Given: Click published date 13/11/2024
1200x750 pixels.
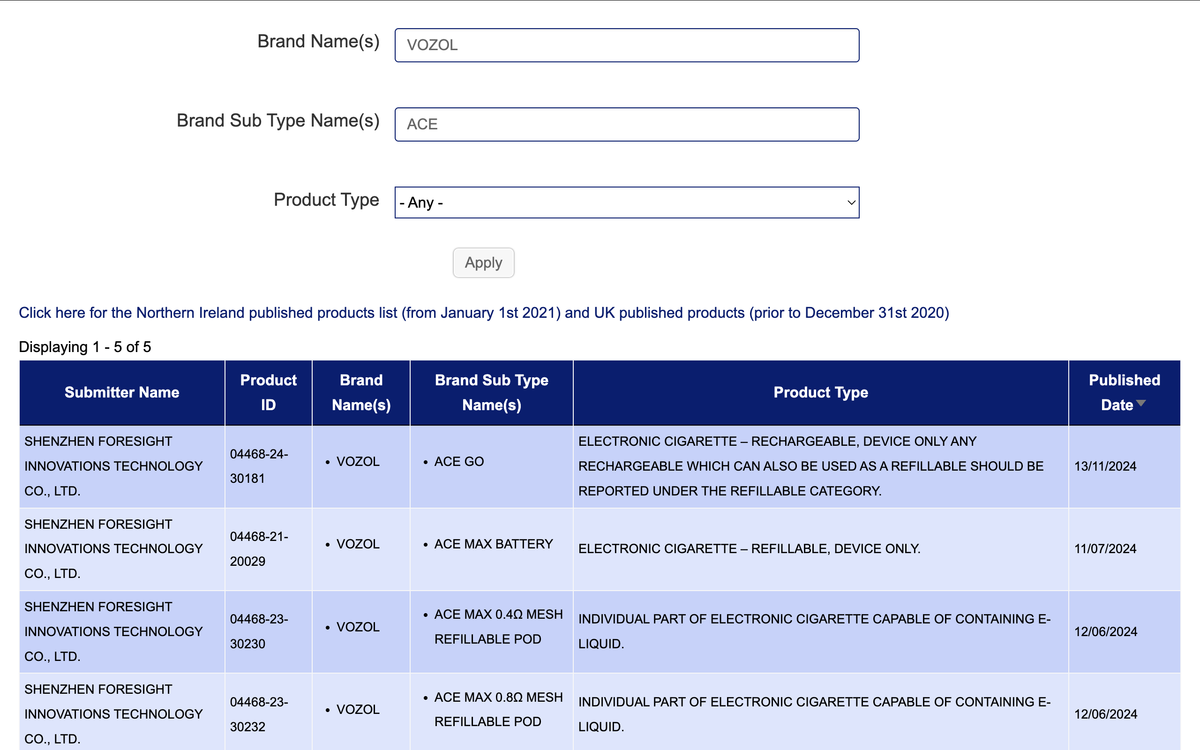Looking at the screenshot, I should [x=1105, y=466].
